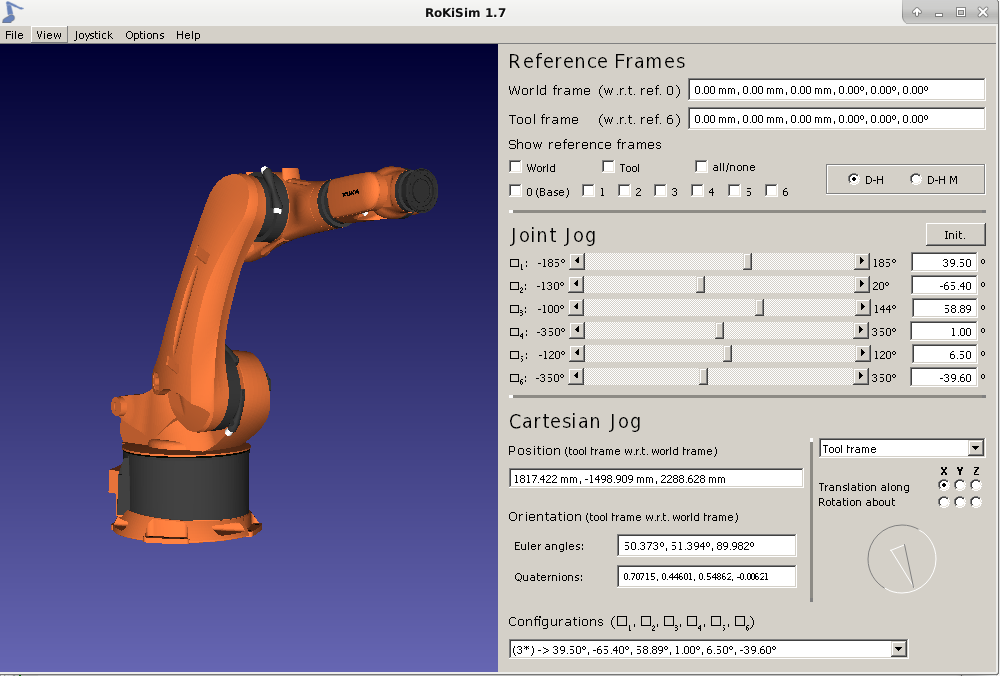The image size is (1000, 676).
Task: Click the joint 1 value field 39.50
Action: 945,262
